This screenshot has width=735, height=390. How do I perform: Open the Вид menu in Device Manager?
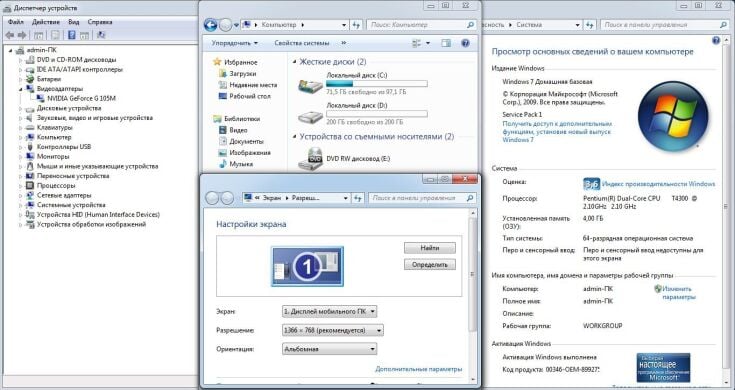74,22
